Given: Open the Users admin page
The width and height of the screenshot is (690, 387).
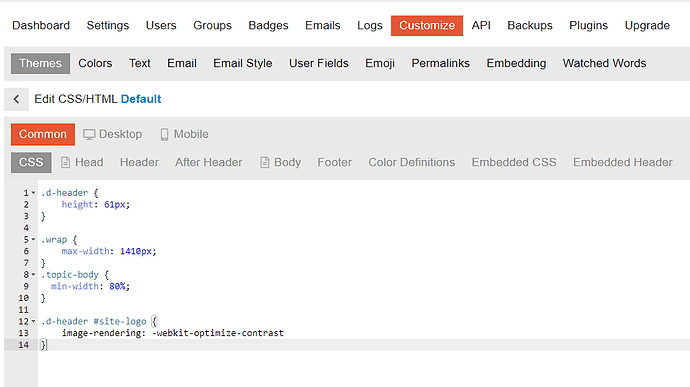Looking at the screenshot, I should [161, 26].
